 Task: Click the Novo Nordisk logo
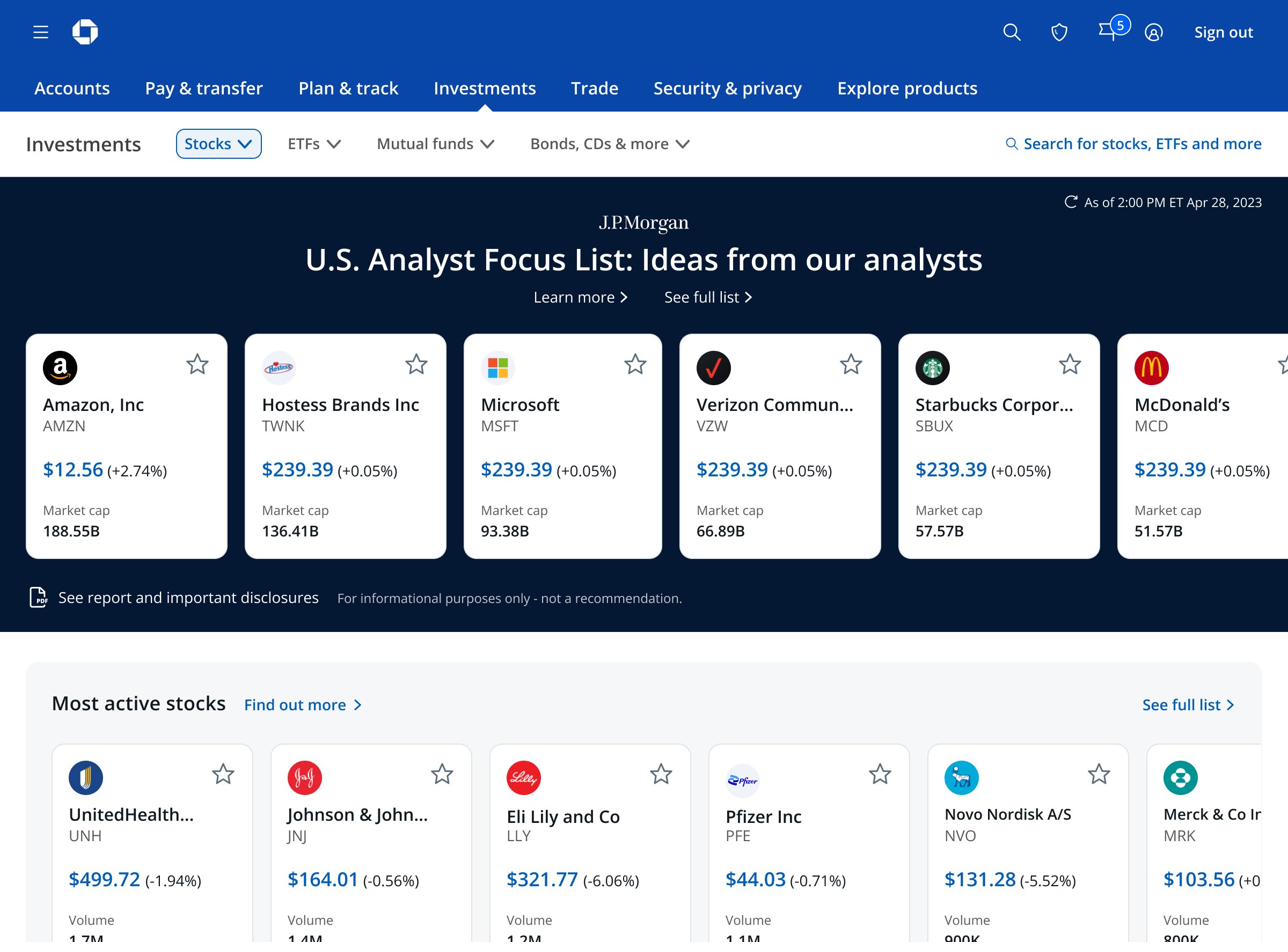(962, 777)
